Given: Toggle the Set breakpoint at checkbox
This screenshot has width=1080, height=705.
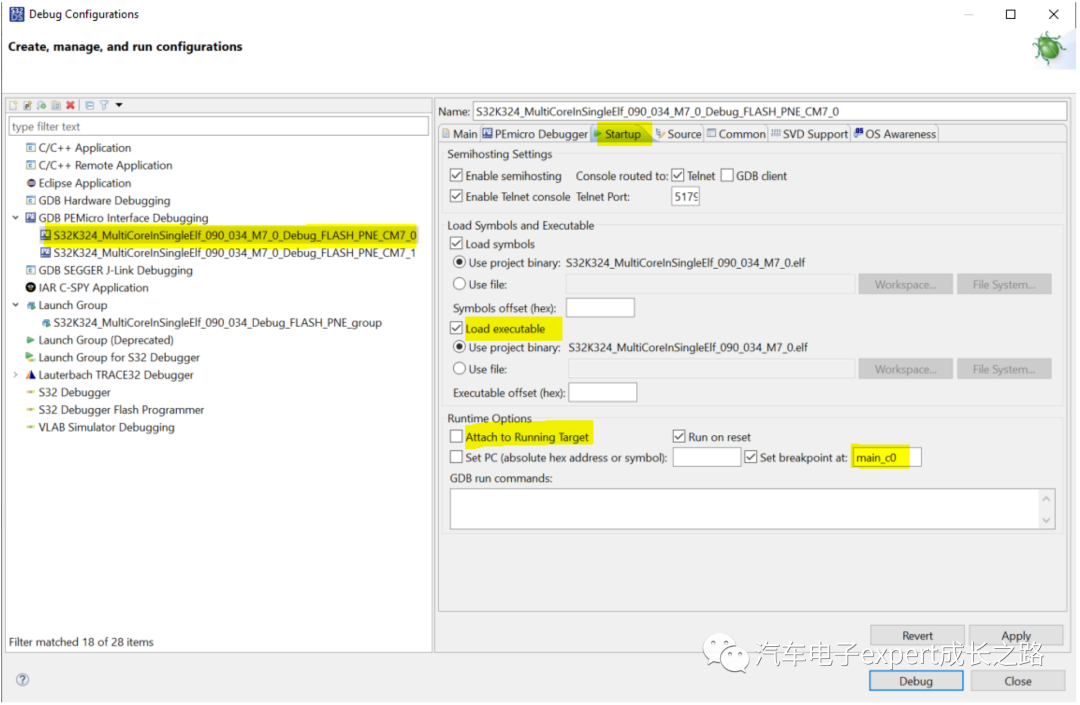Looking at the screenshot, I should point(751,457).
